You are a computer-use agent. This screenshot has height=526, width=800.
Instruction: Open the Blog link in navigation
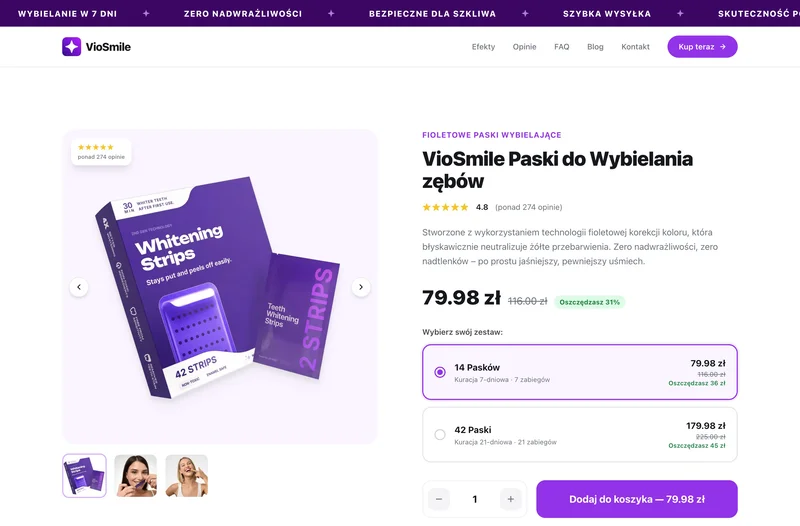(595, 46)
